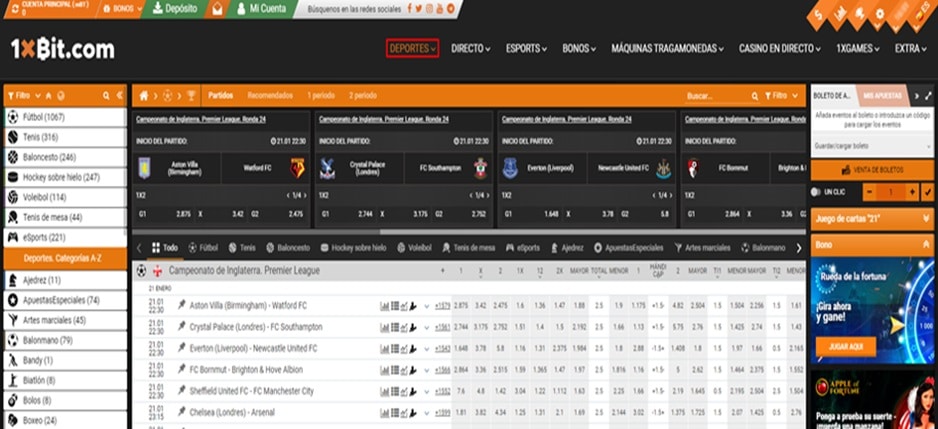Open the Instagram social icon
Viewport: 938px width, 429px height.
[430, 8]
